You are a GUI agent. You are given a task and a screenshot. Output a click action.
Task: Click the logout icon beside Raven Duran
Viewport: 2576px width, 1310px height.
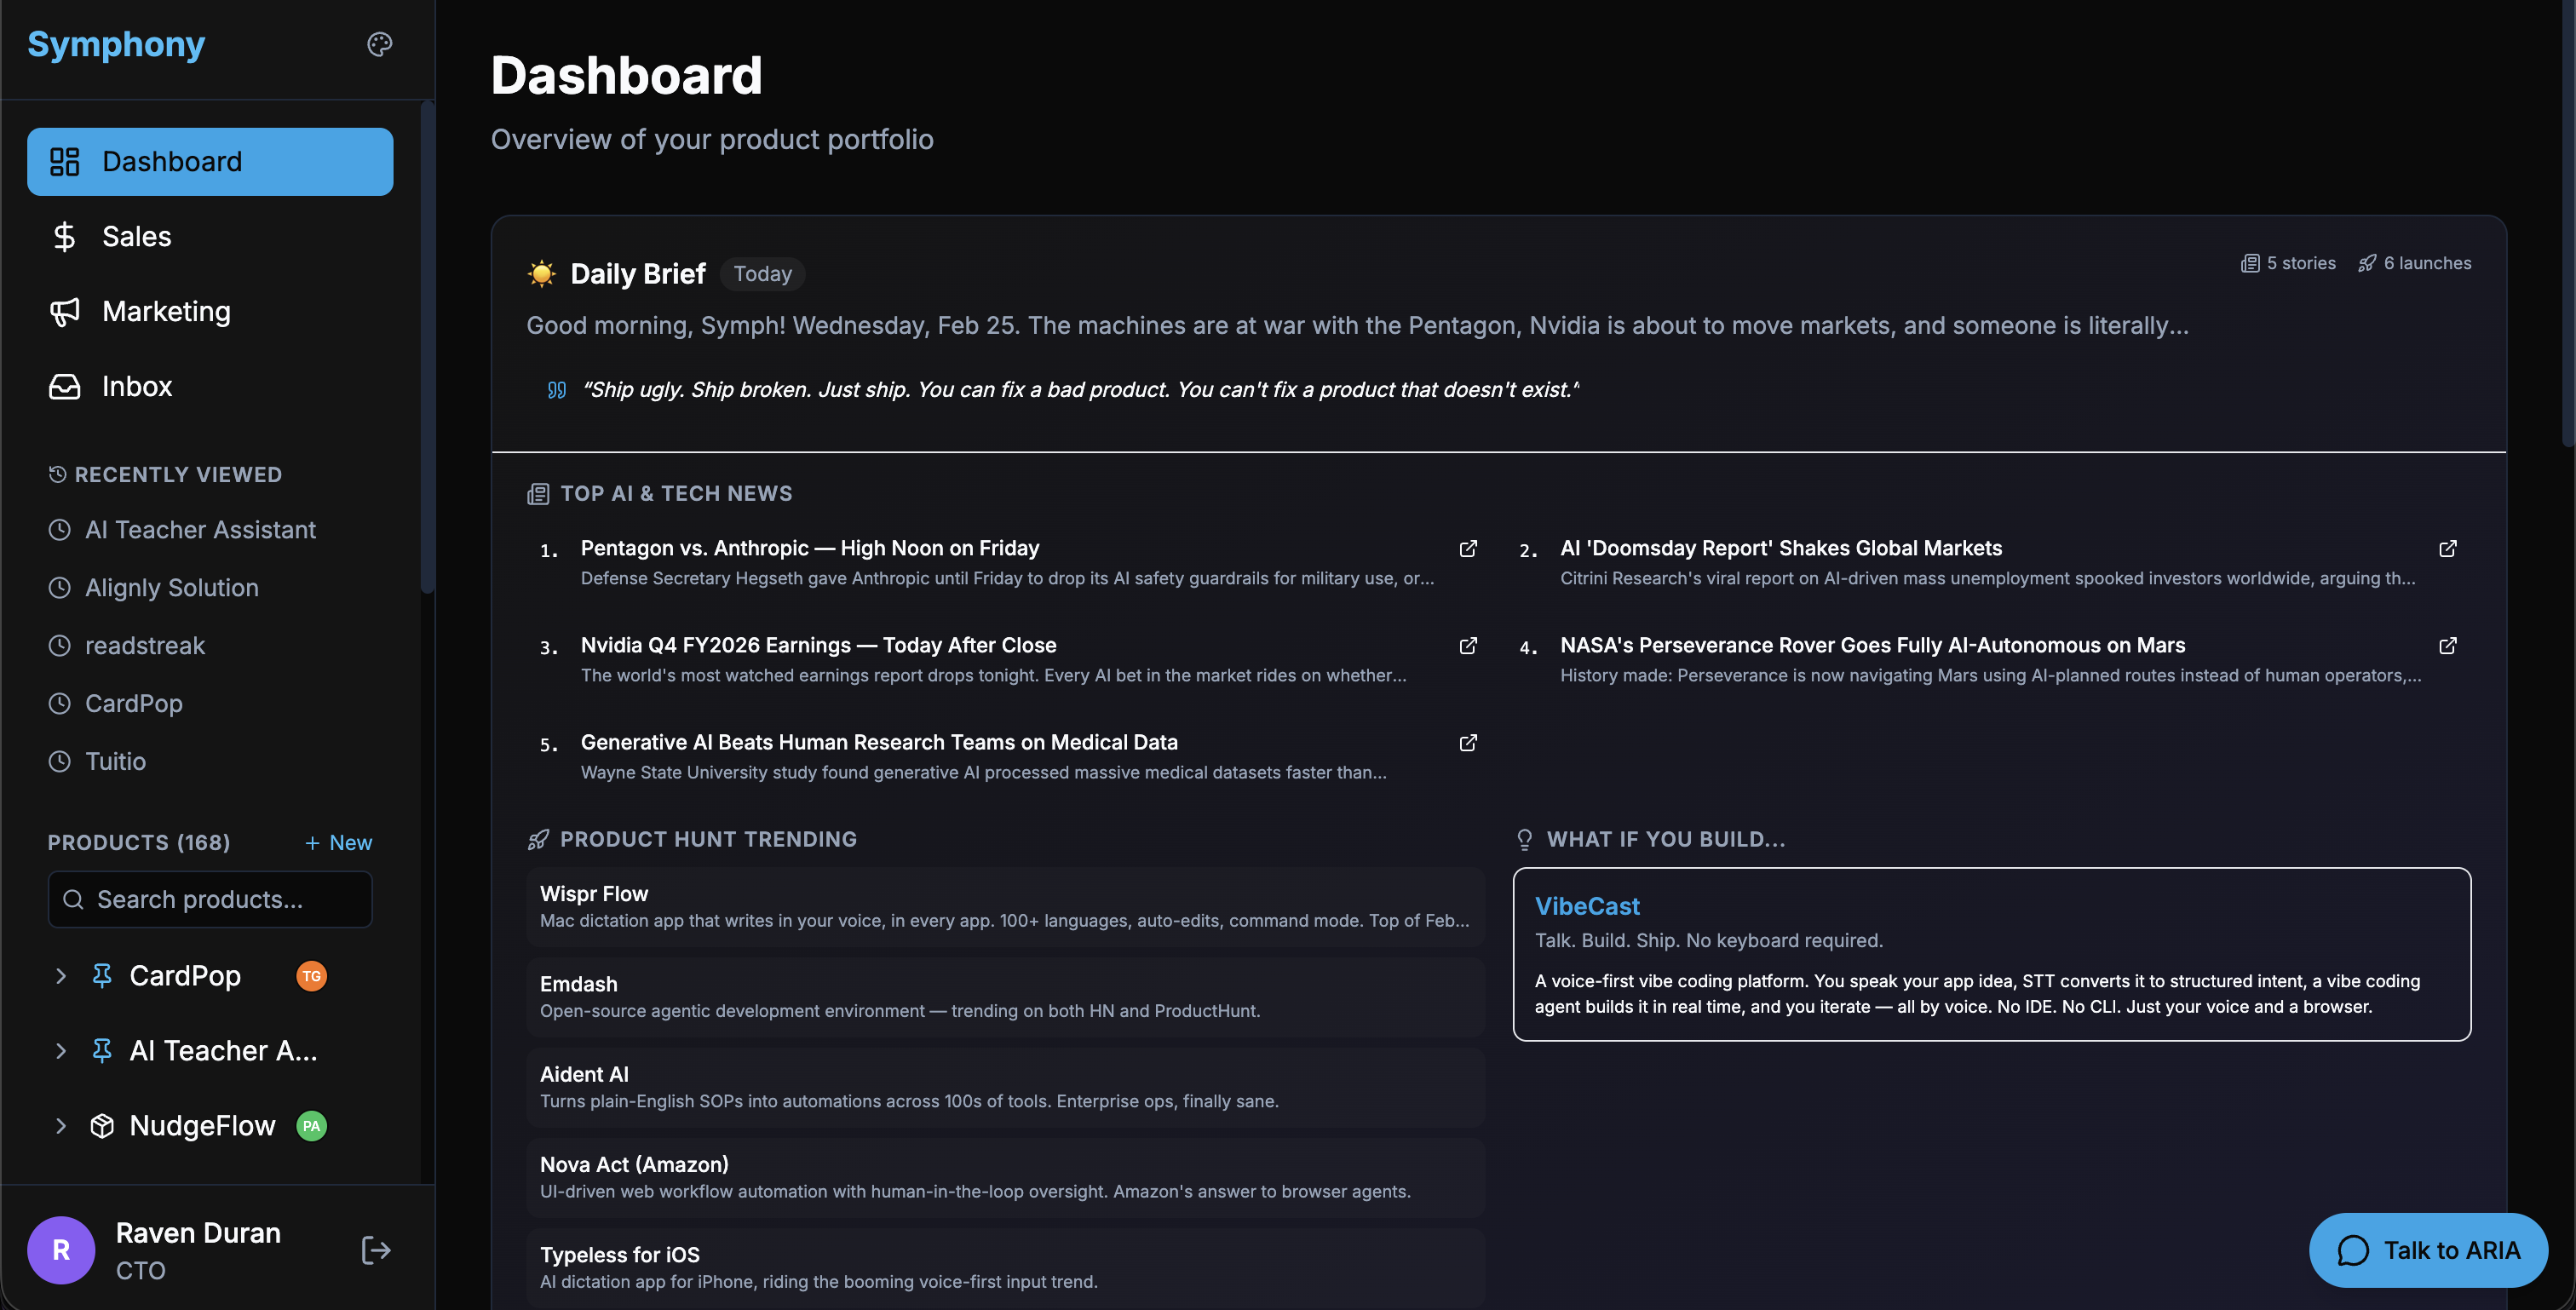(375, 1250)
